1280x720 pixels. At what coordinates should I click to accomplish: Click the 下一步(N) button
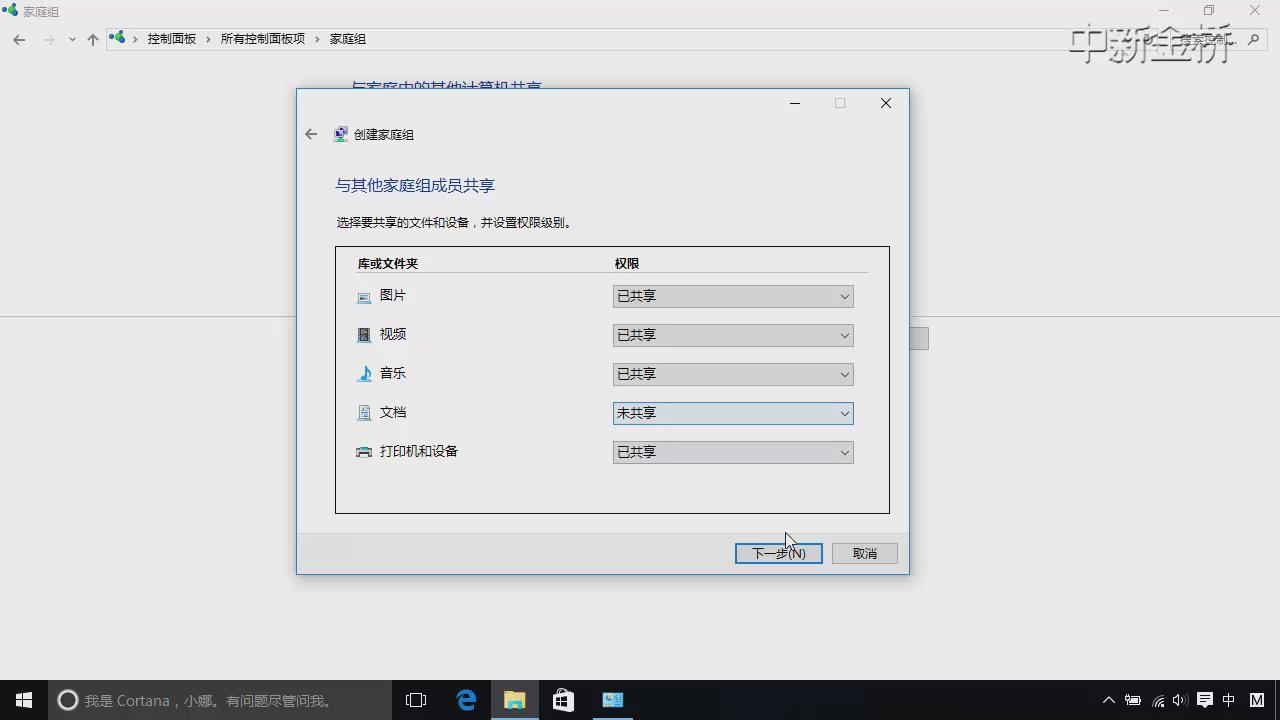(779, 553)
